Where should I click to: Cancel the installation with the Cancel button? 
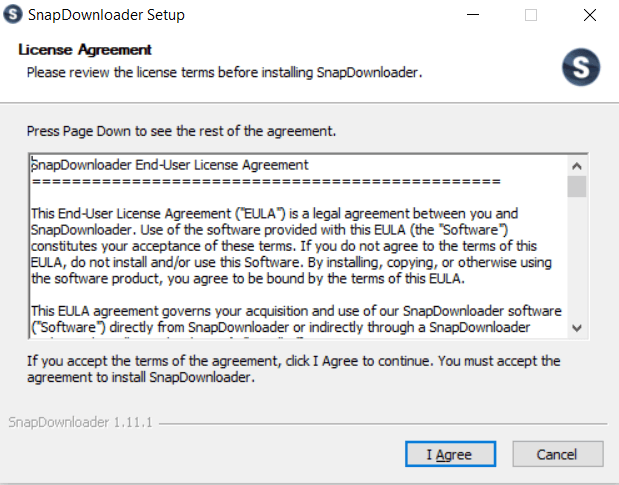(556, 454)
